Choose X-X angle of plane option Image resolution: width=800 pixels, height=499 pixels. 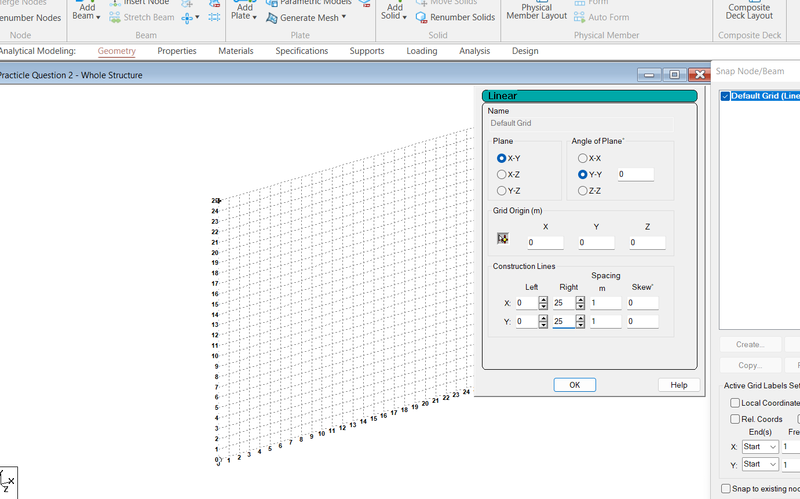pyautogui.click(x=583, y=159)
